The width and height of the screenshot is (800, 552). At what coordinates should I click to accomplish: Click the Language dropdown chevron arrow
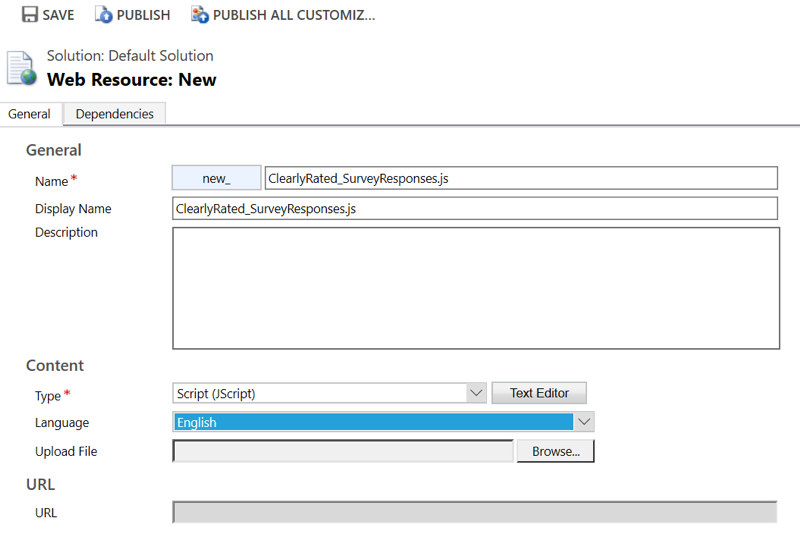pyautogui.click(x=584, y=422)
